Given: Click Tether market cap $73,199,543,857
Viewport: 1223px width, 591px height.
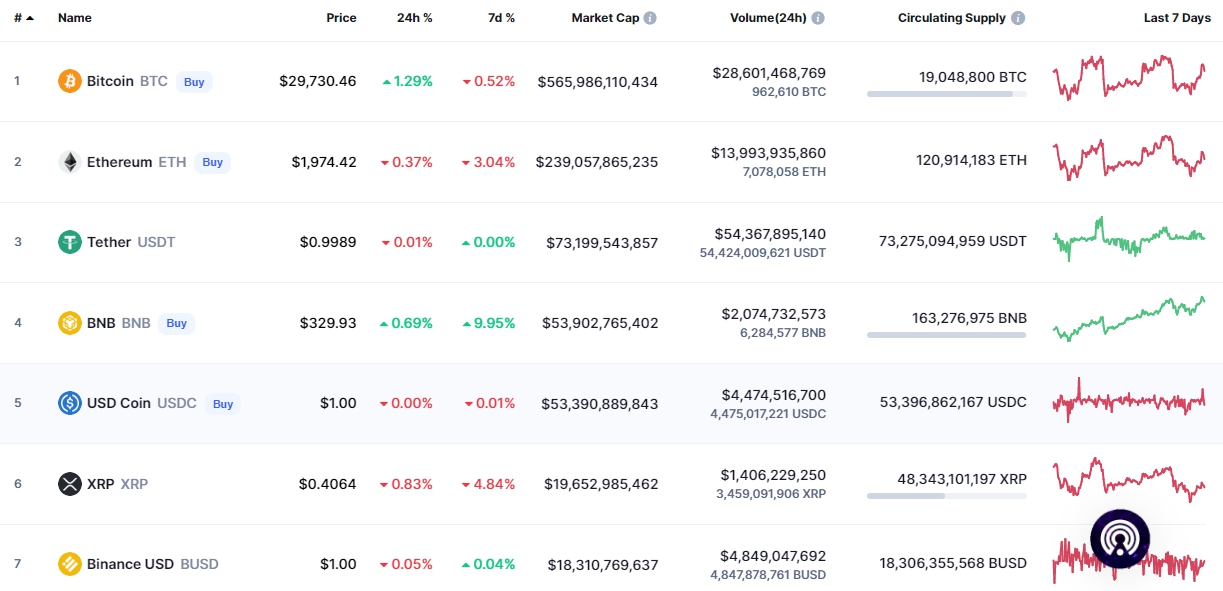Looking at the screenshot, I should point(602,242).
